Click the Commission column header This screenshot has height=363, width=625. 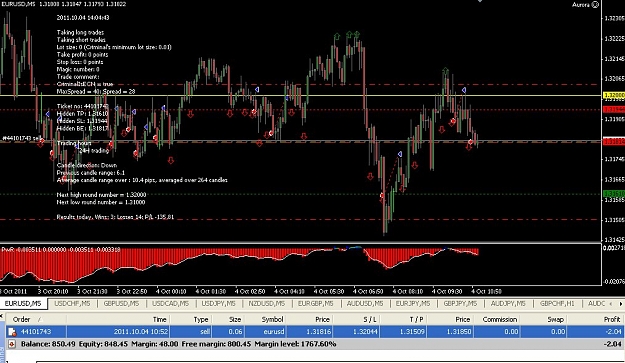[x=500, y=319]
